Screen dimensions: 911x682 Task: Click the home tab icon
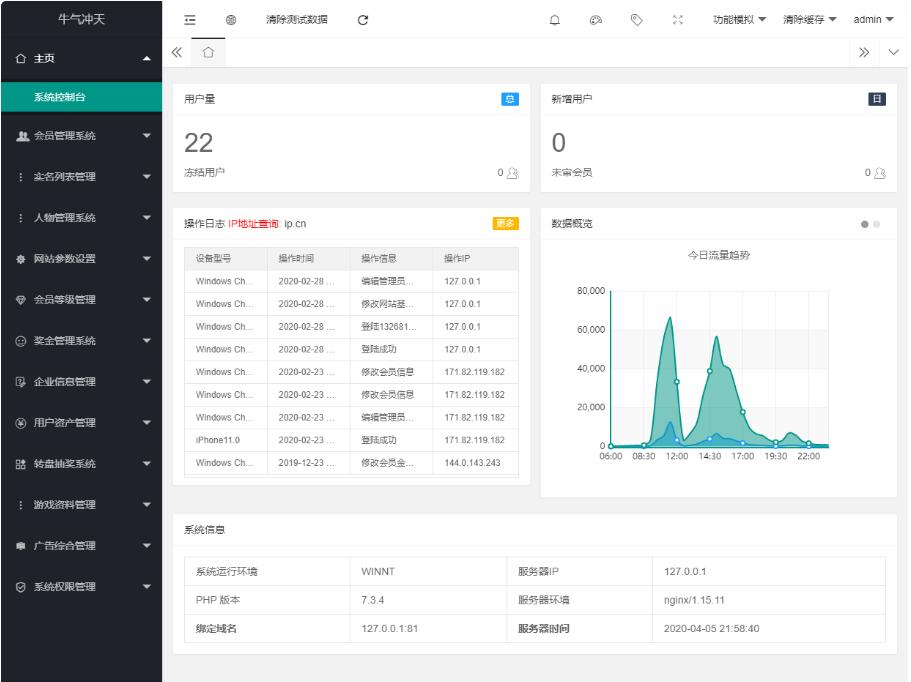click(208, 52)
